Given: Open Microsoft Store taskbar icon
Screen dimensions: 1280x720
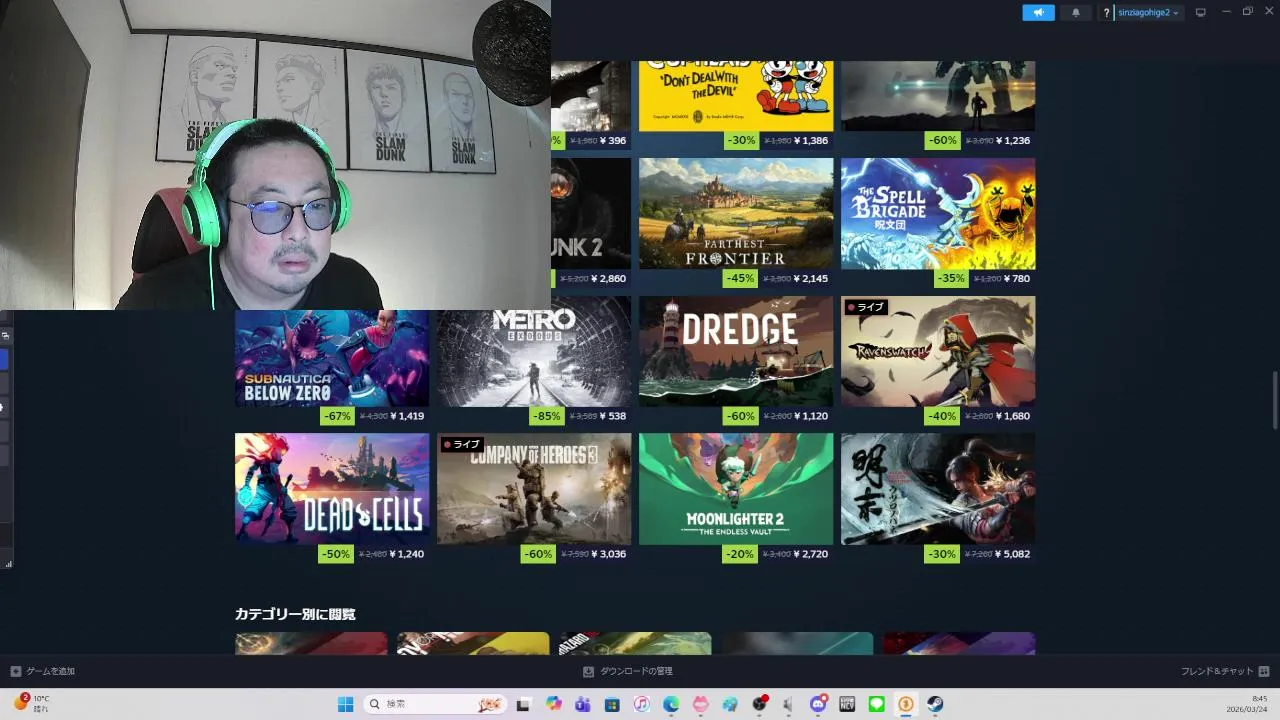Looking at the screenshot, I should pyautogui.click(x=612, y=704).
